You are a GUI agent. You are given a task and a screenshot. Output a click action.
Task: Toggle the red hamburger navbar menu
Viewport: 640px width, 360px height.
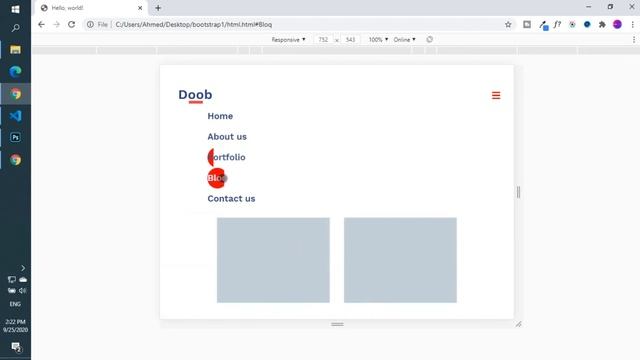click(496, 95)
